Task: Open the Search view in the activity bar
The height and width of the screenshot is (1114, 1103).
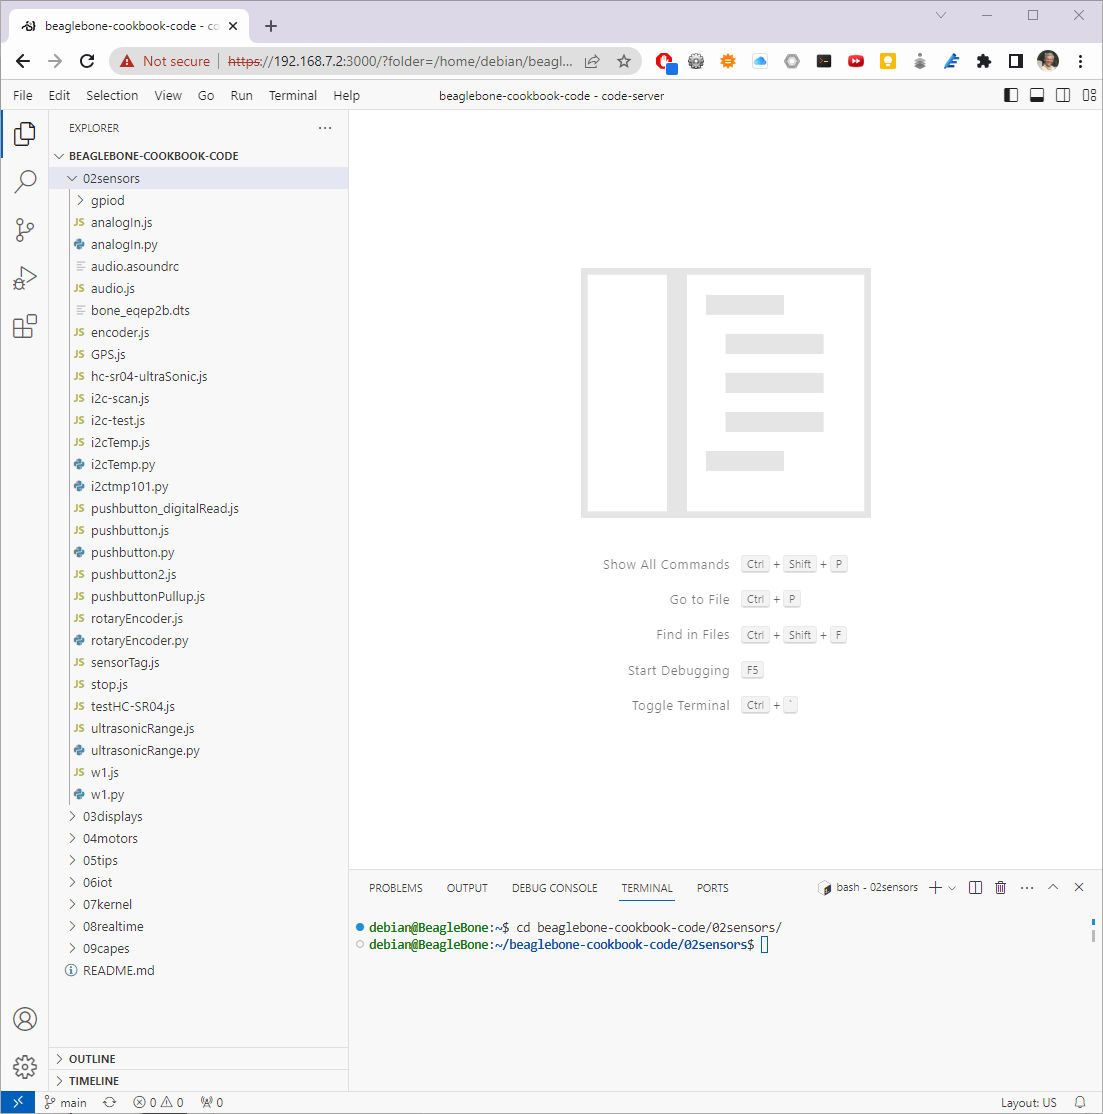Action: click(25, 182)
